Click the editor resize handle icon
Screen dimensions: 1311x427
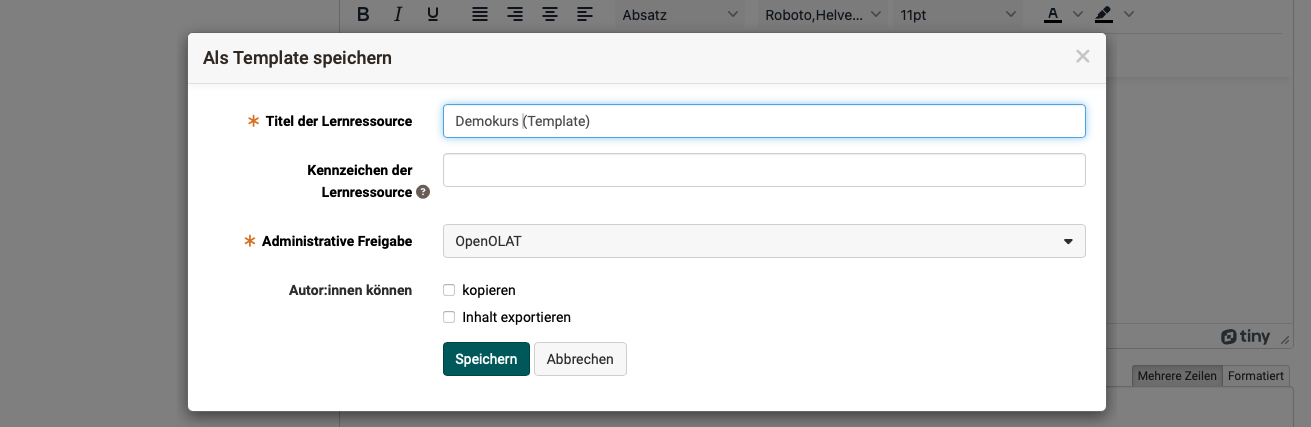pyautogui.click(x=1286, y=339)
